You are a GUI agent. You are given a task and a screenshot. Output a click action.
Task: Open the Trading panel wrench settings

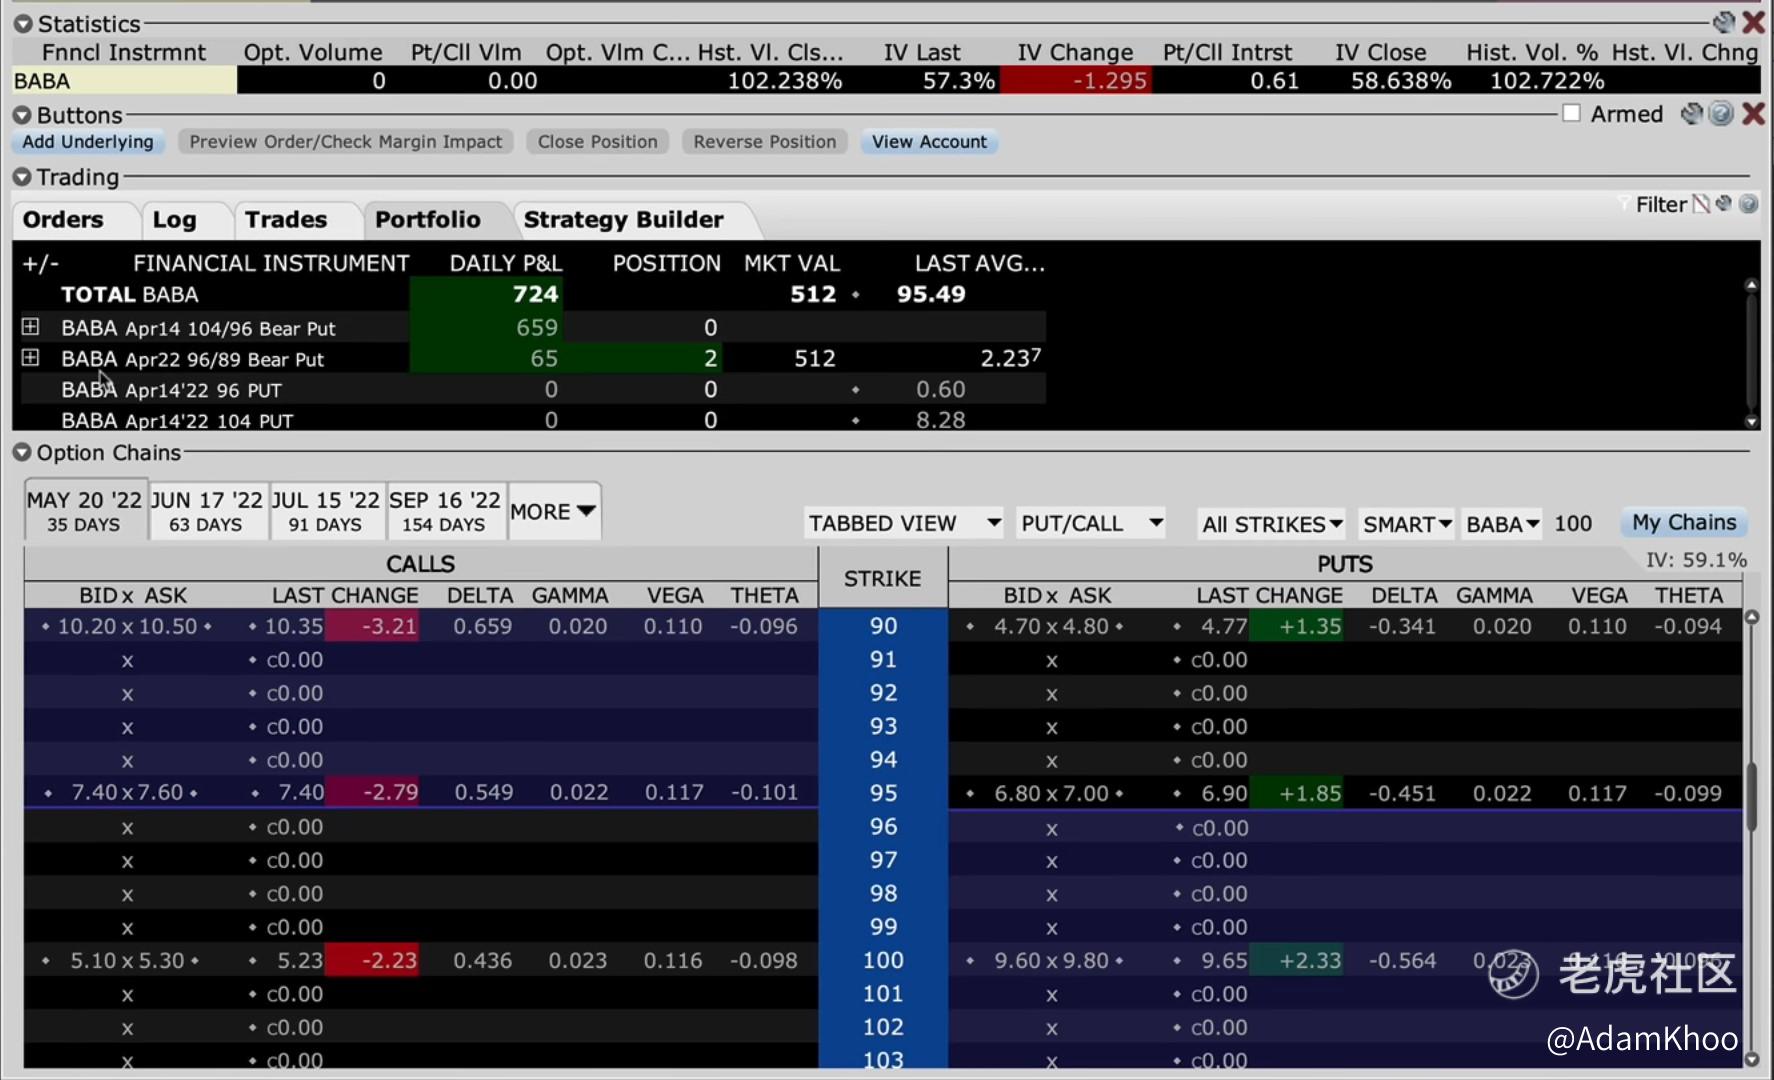click(1724, 204)
